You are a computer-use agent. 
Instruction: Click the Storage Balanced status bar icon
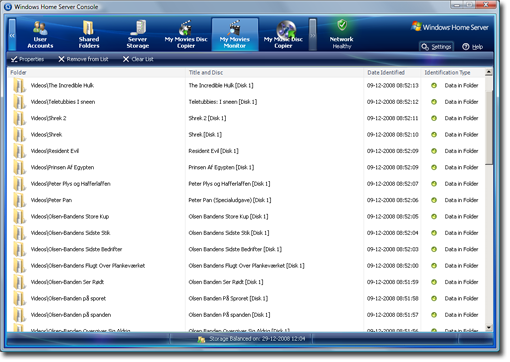tap(201, 340)
